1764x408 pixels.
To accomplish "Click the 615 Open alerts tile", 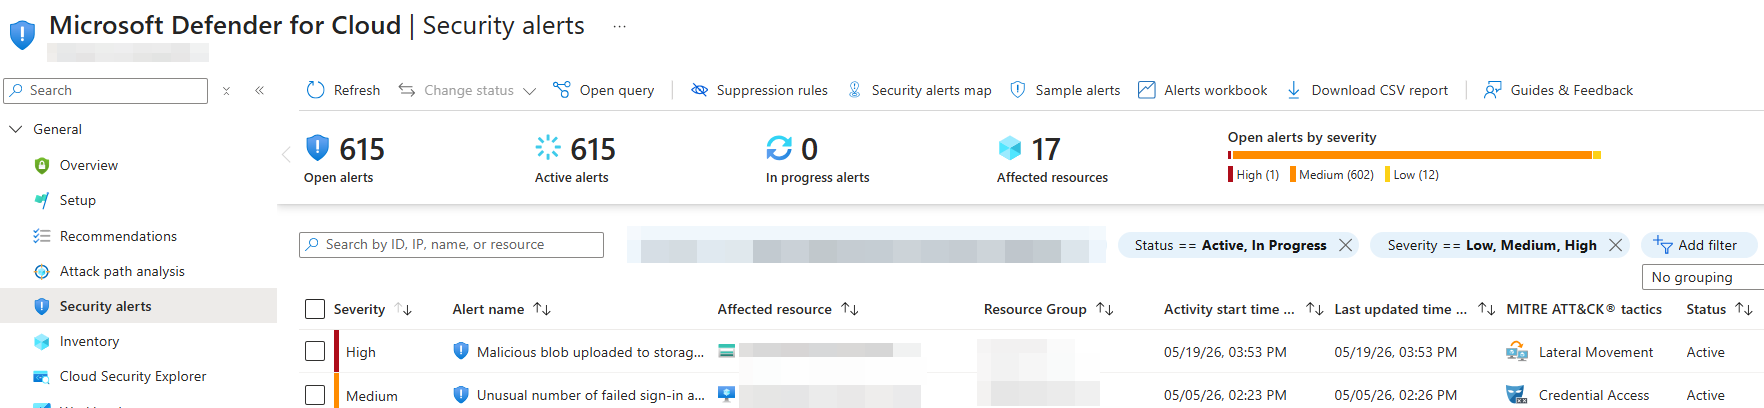I will point(344,159).
